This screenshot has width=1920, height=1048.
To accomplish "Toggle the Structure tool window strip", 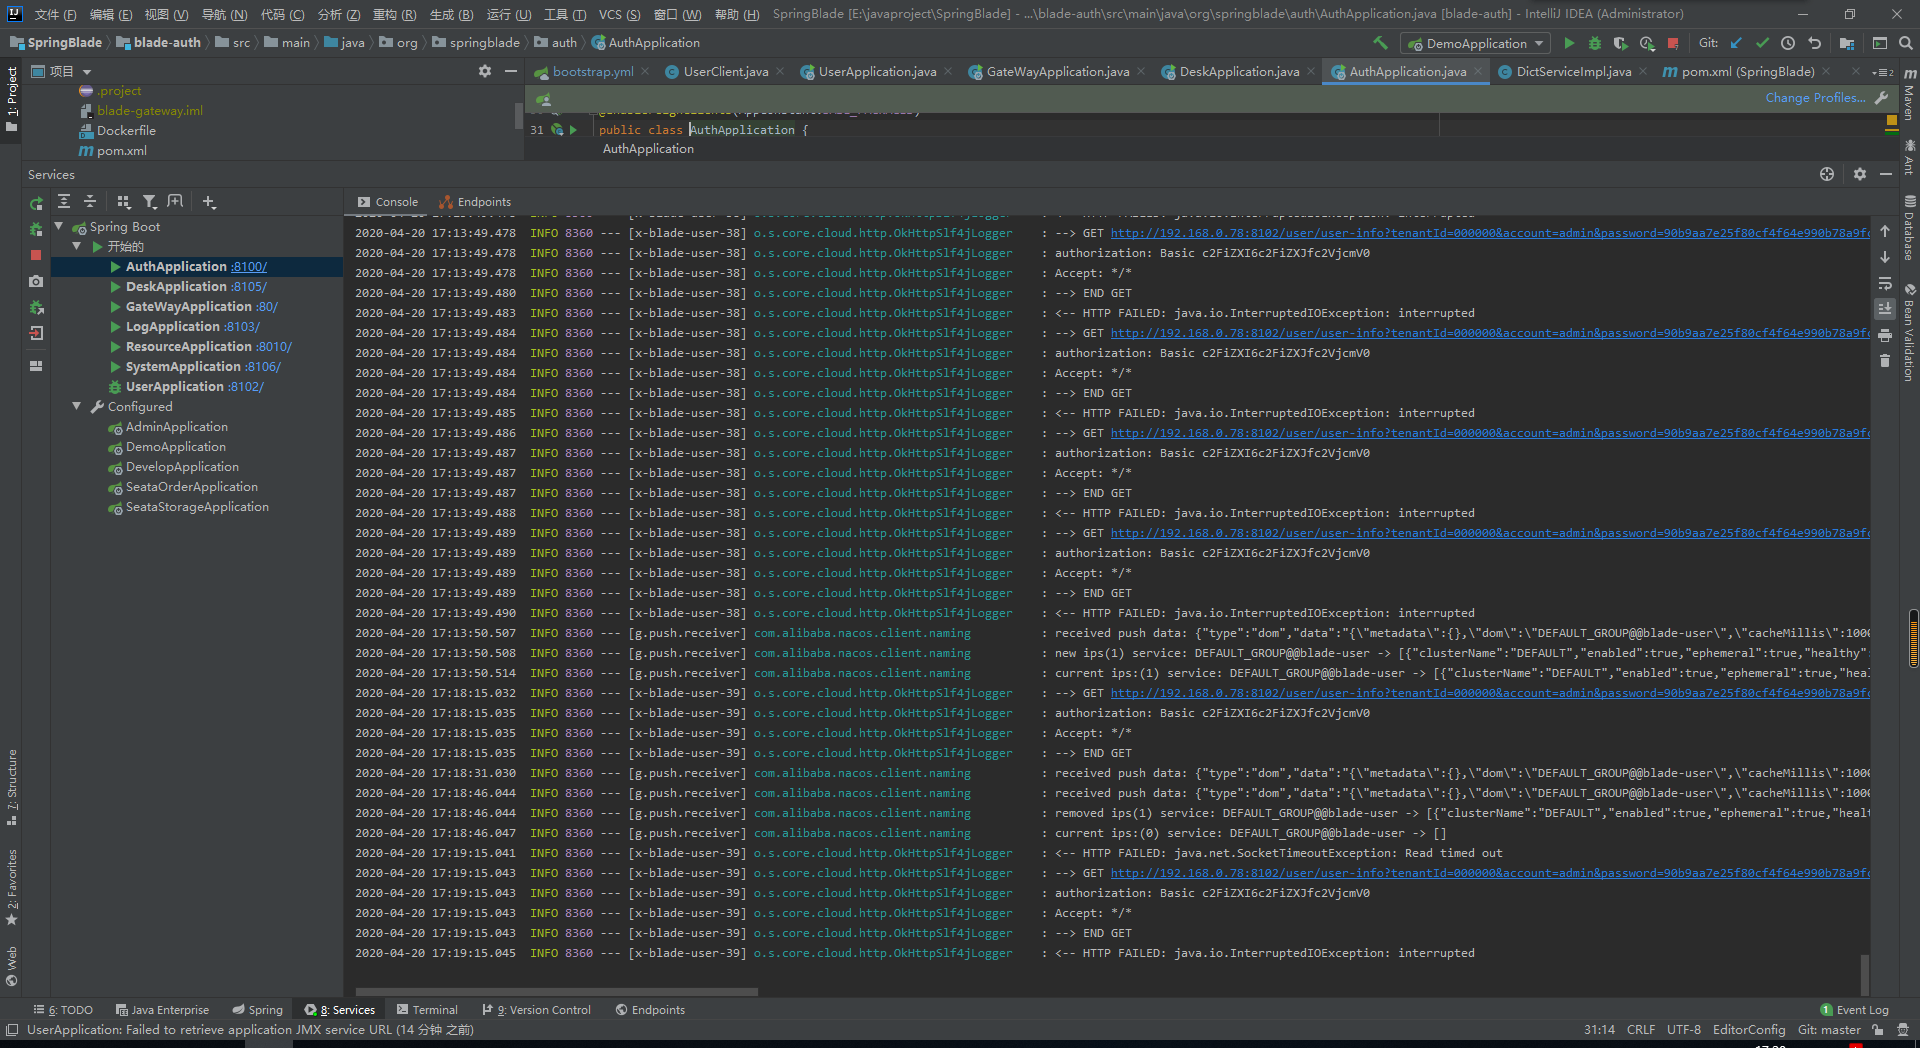I will [x=11, y=786].
